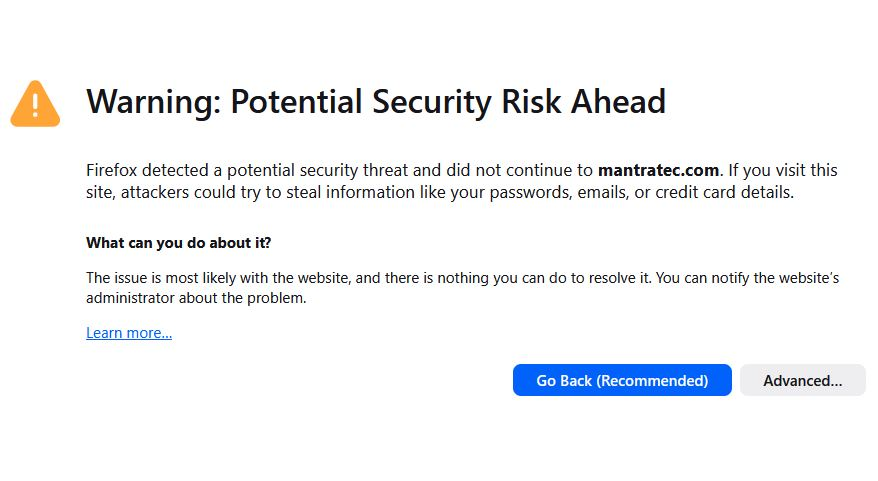Click the orange warning triangle icon
878x481 pixels.
[x=35, y=104]
